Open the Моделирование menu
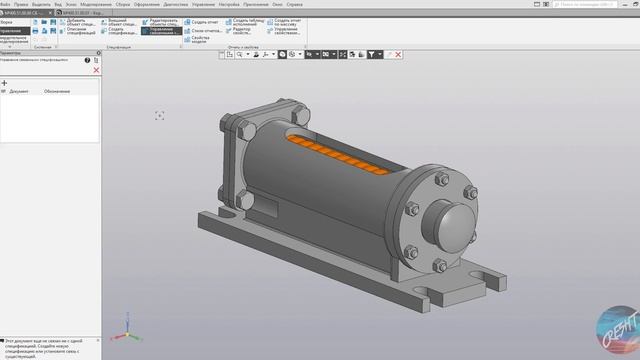This screenshot has height=360, width=640. [x=96, y=4]
